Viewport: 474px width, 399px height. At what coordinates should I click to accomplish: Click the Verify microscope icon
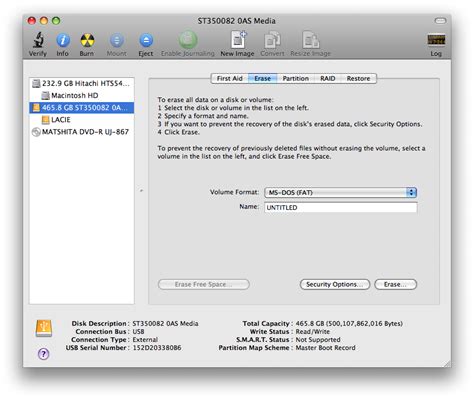38,40
